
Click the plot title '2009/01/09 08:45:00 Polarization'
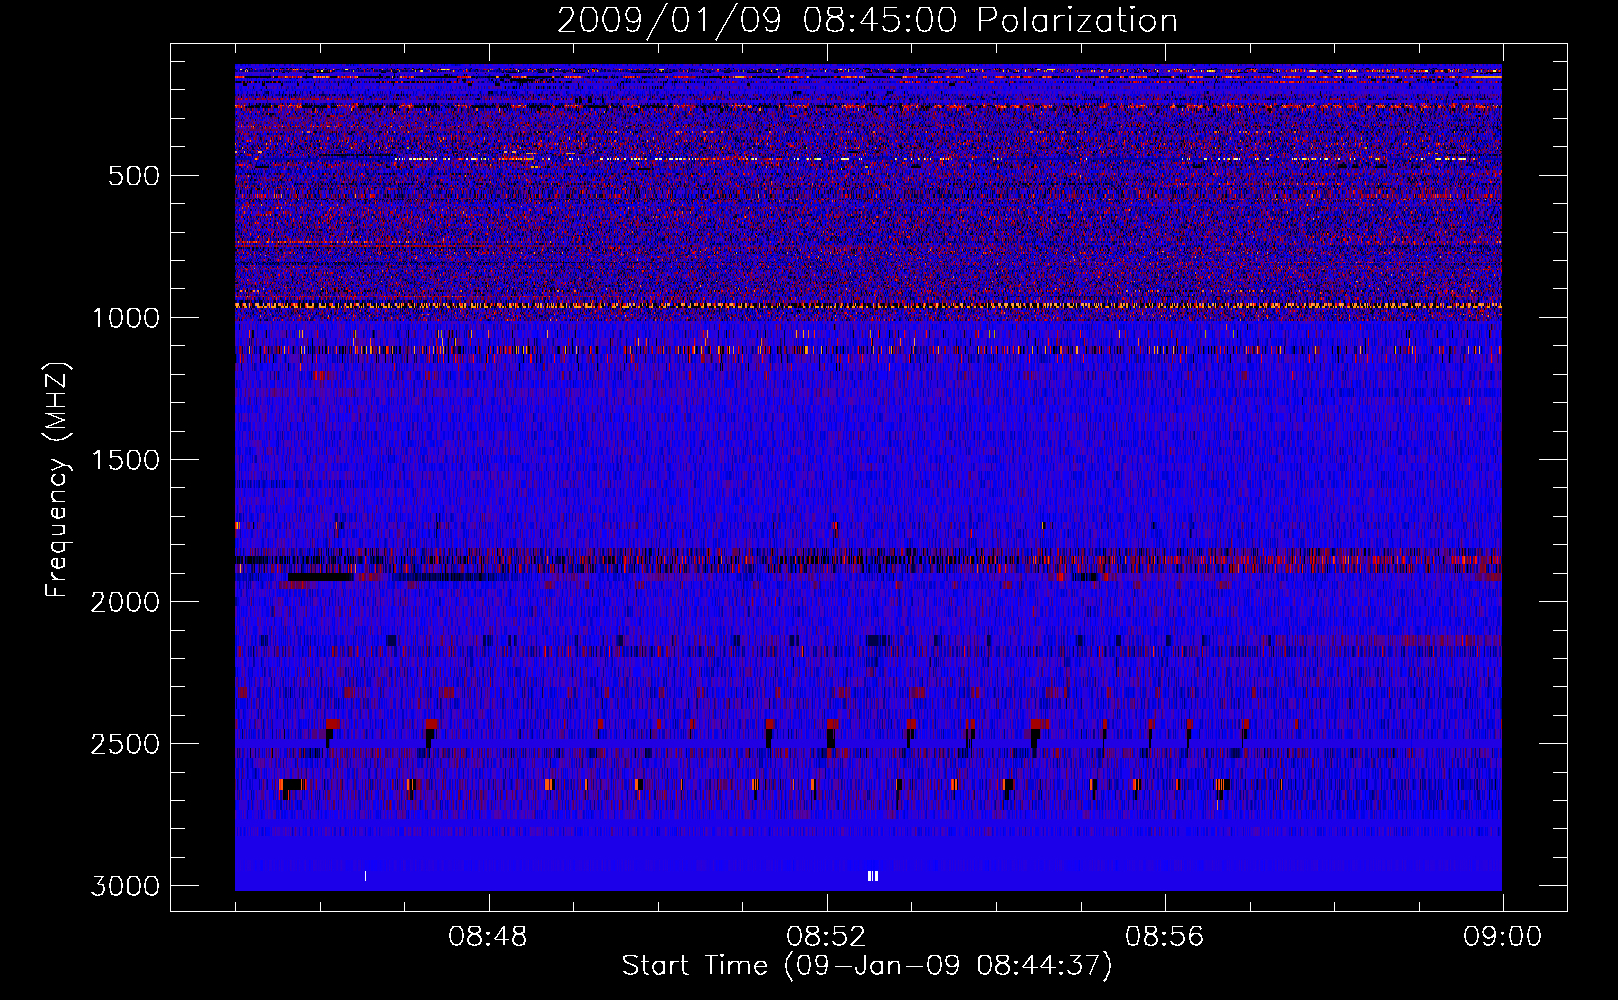[x=867, y=20]
